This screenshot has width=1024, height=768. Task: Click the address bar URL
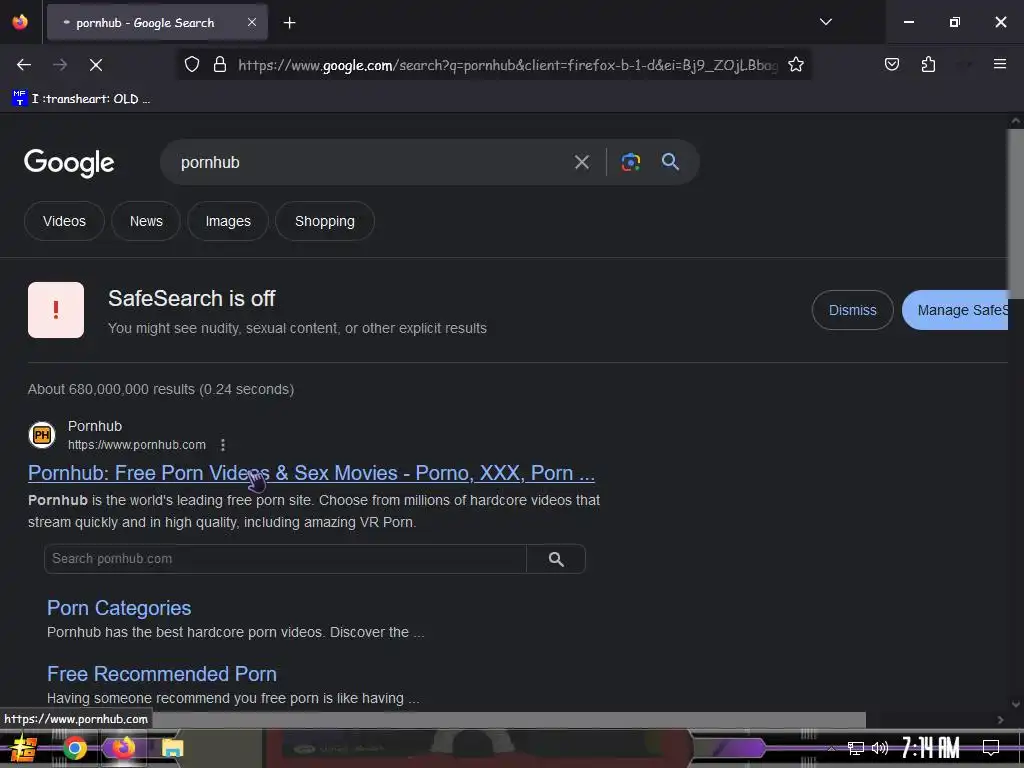[507, 65]
